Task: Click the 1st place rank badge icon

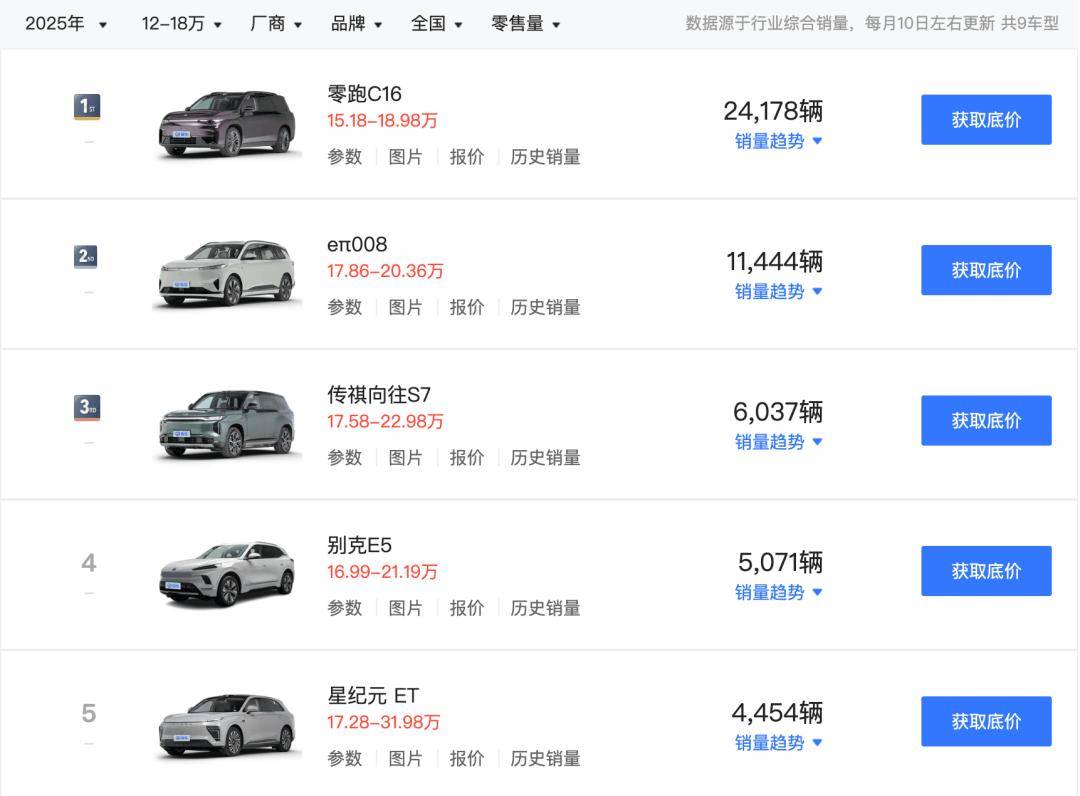Action: (87, 107)
